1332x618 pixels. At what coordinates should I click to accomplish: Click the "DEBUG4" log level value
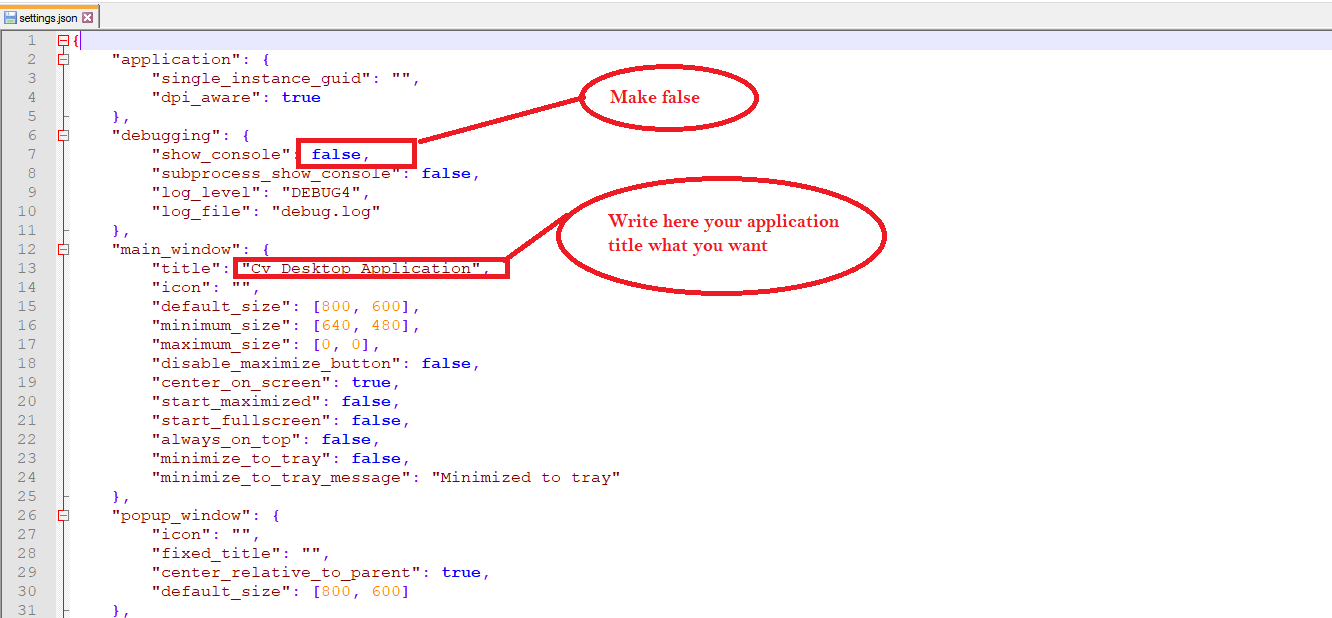click(321, 193)
